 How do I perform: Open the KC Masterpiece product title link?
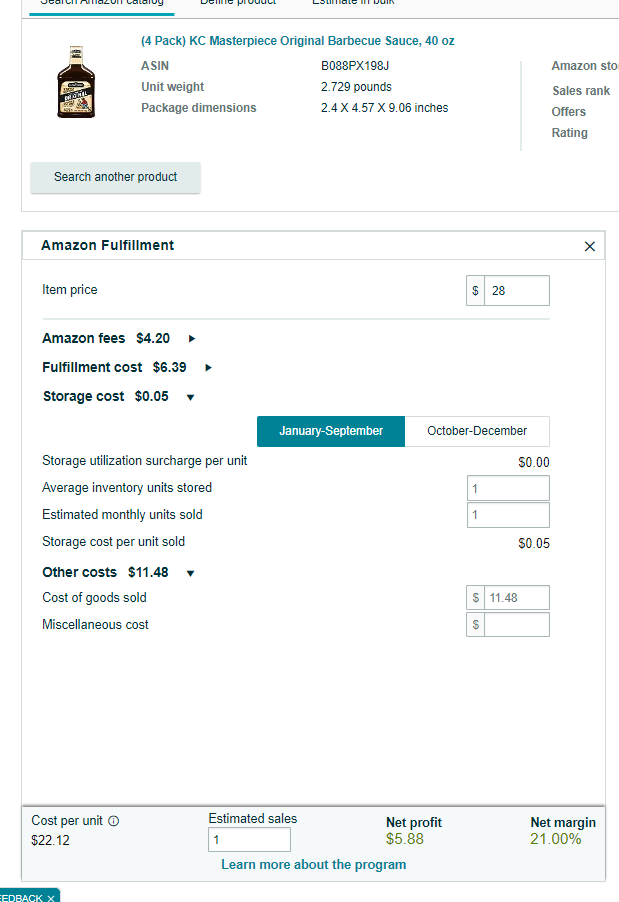pos(297,41)
